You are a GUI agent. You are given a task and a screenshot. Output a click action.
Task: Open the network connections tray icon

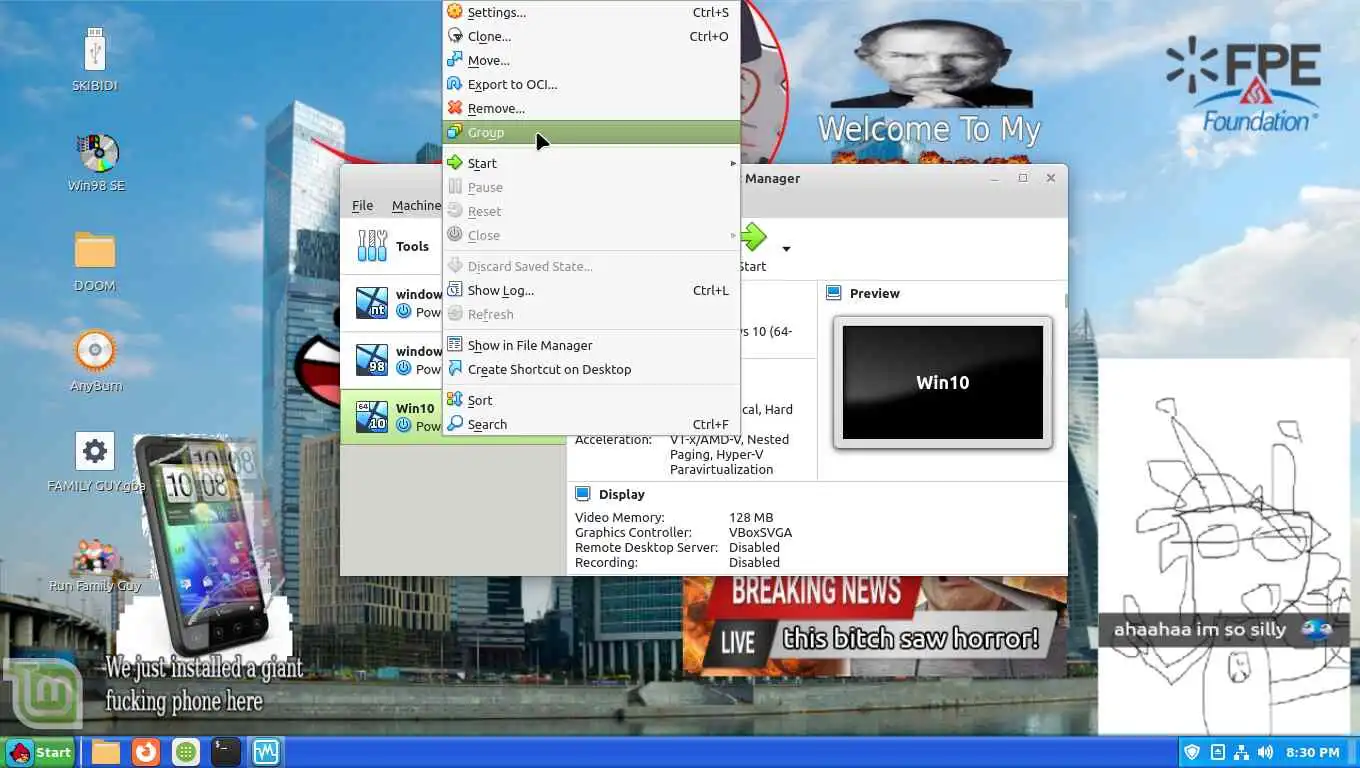point(1241,752)
